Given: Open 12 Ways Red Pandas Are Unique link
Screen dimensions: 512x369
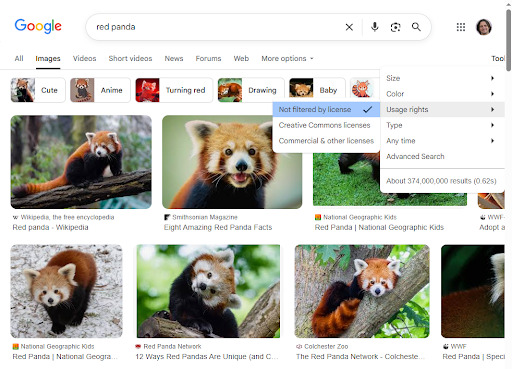Looking at the screenshot, I should click(207, 356).
